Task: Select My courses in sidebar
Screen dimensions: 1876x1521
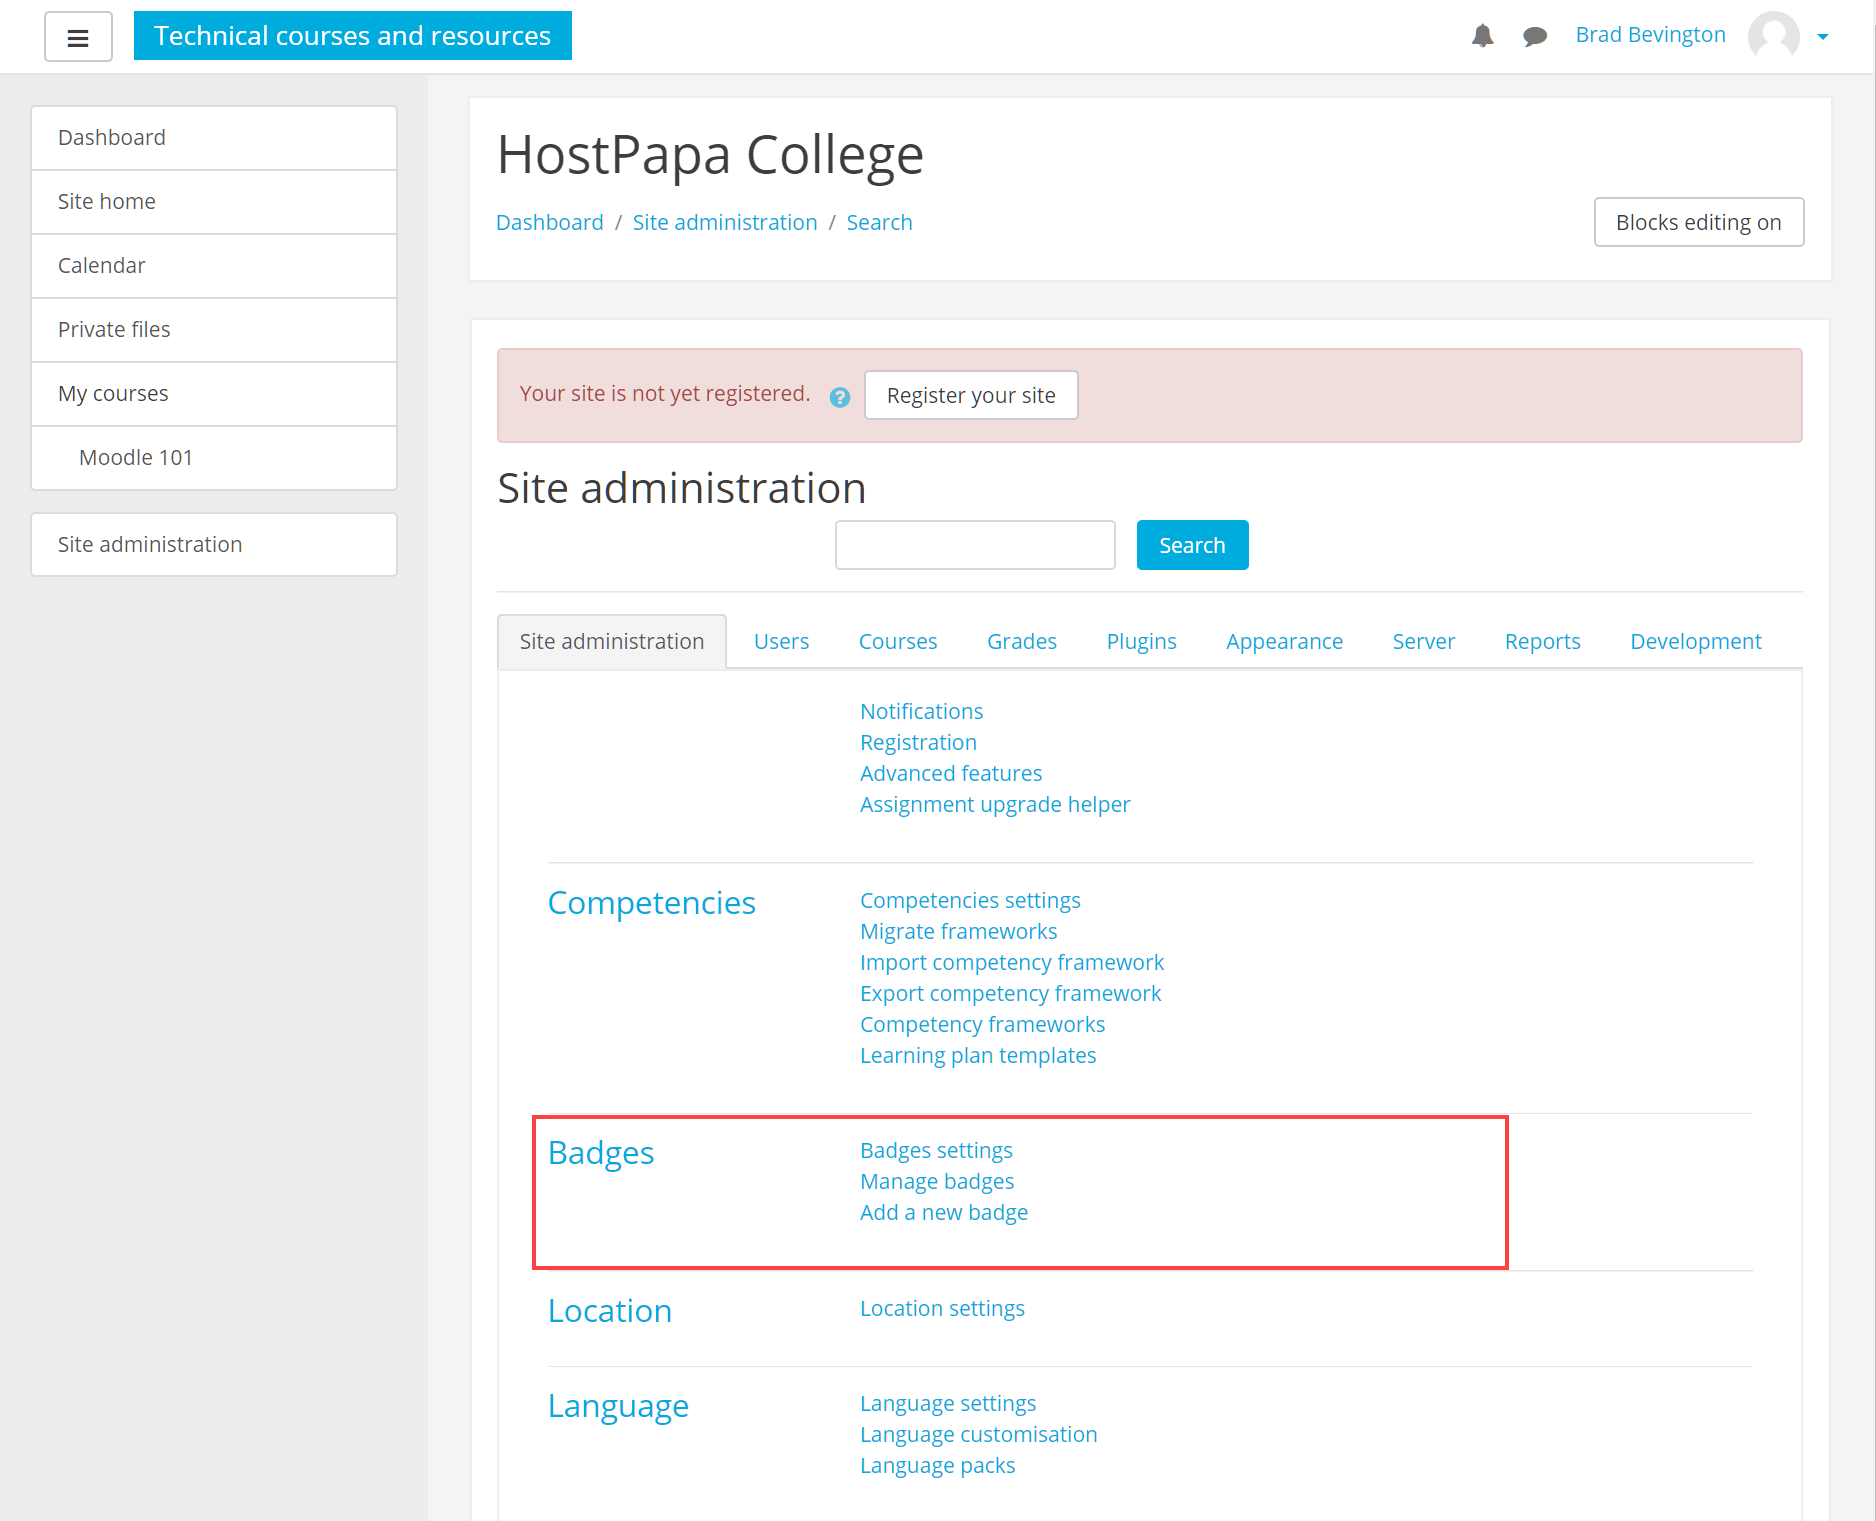Action: click(214, 394)
